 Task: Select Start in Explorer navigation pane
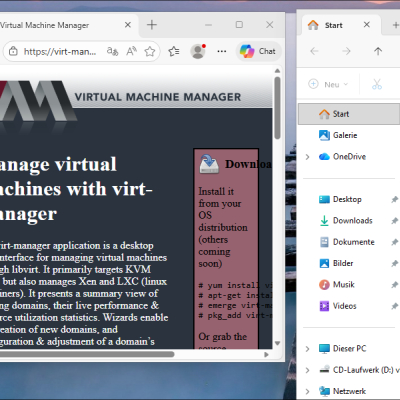[x=349, y=114]
